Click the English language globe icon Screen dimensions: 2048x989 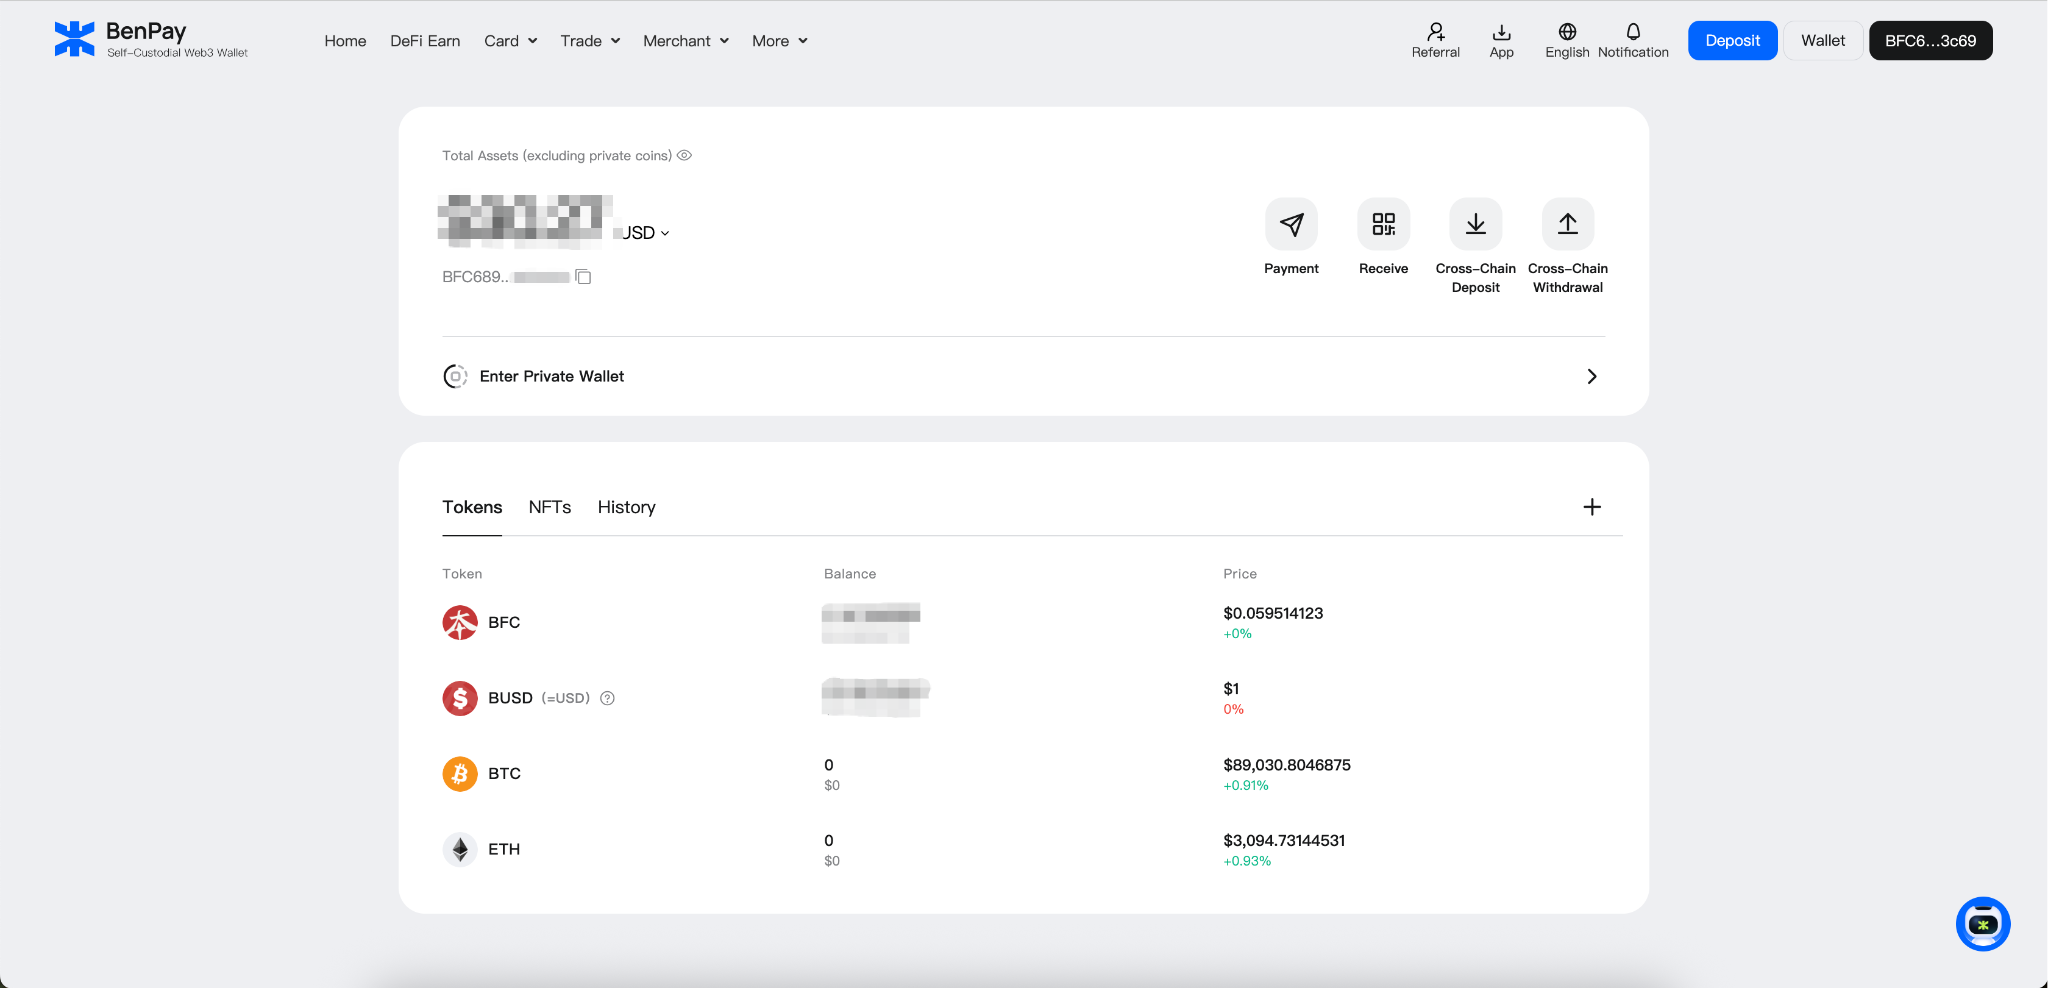click(x=1565, y=30)
